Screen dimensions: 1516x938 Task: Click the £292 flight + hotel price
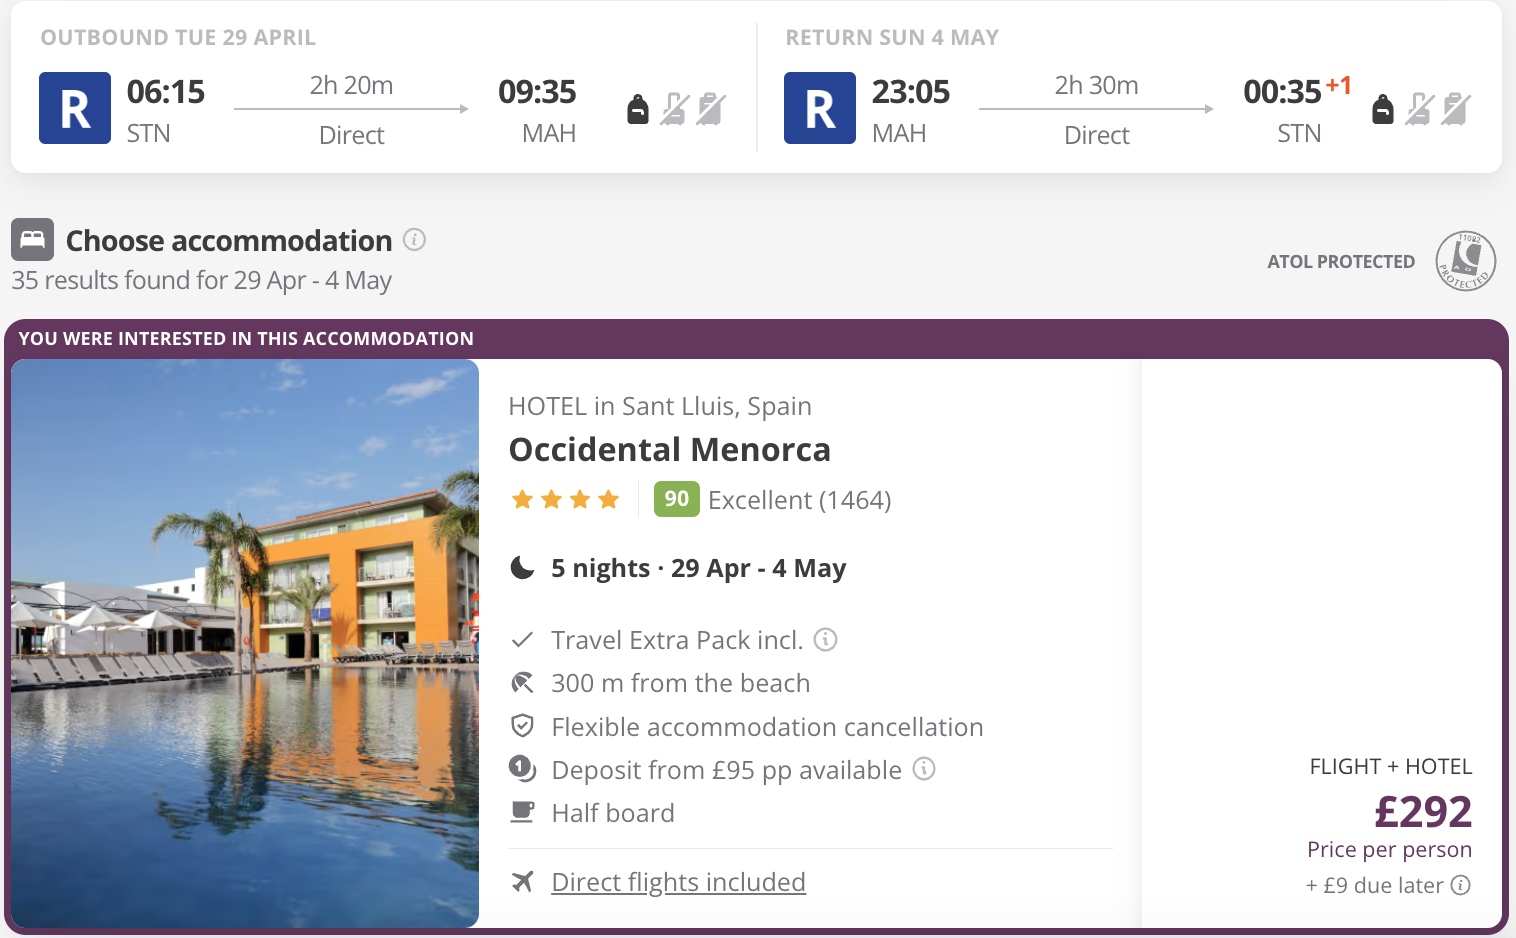coord(1423,811)
